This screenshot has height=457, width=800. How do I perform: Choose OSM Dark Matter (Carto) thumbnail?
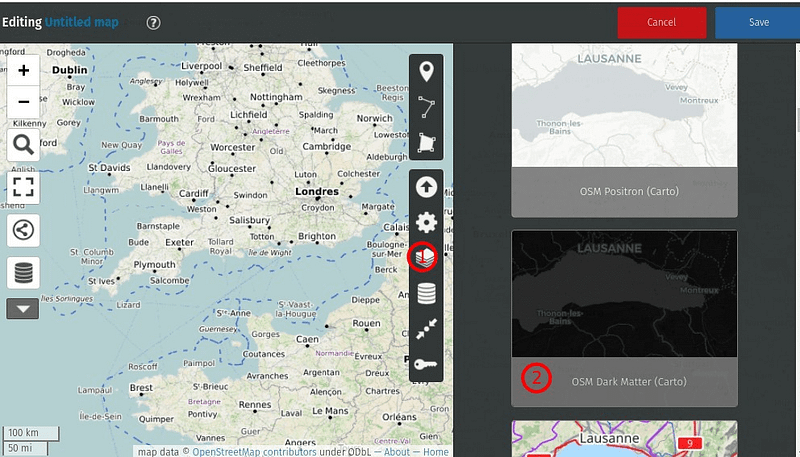(624, 294)
